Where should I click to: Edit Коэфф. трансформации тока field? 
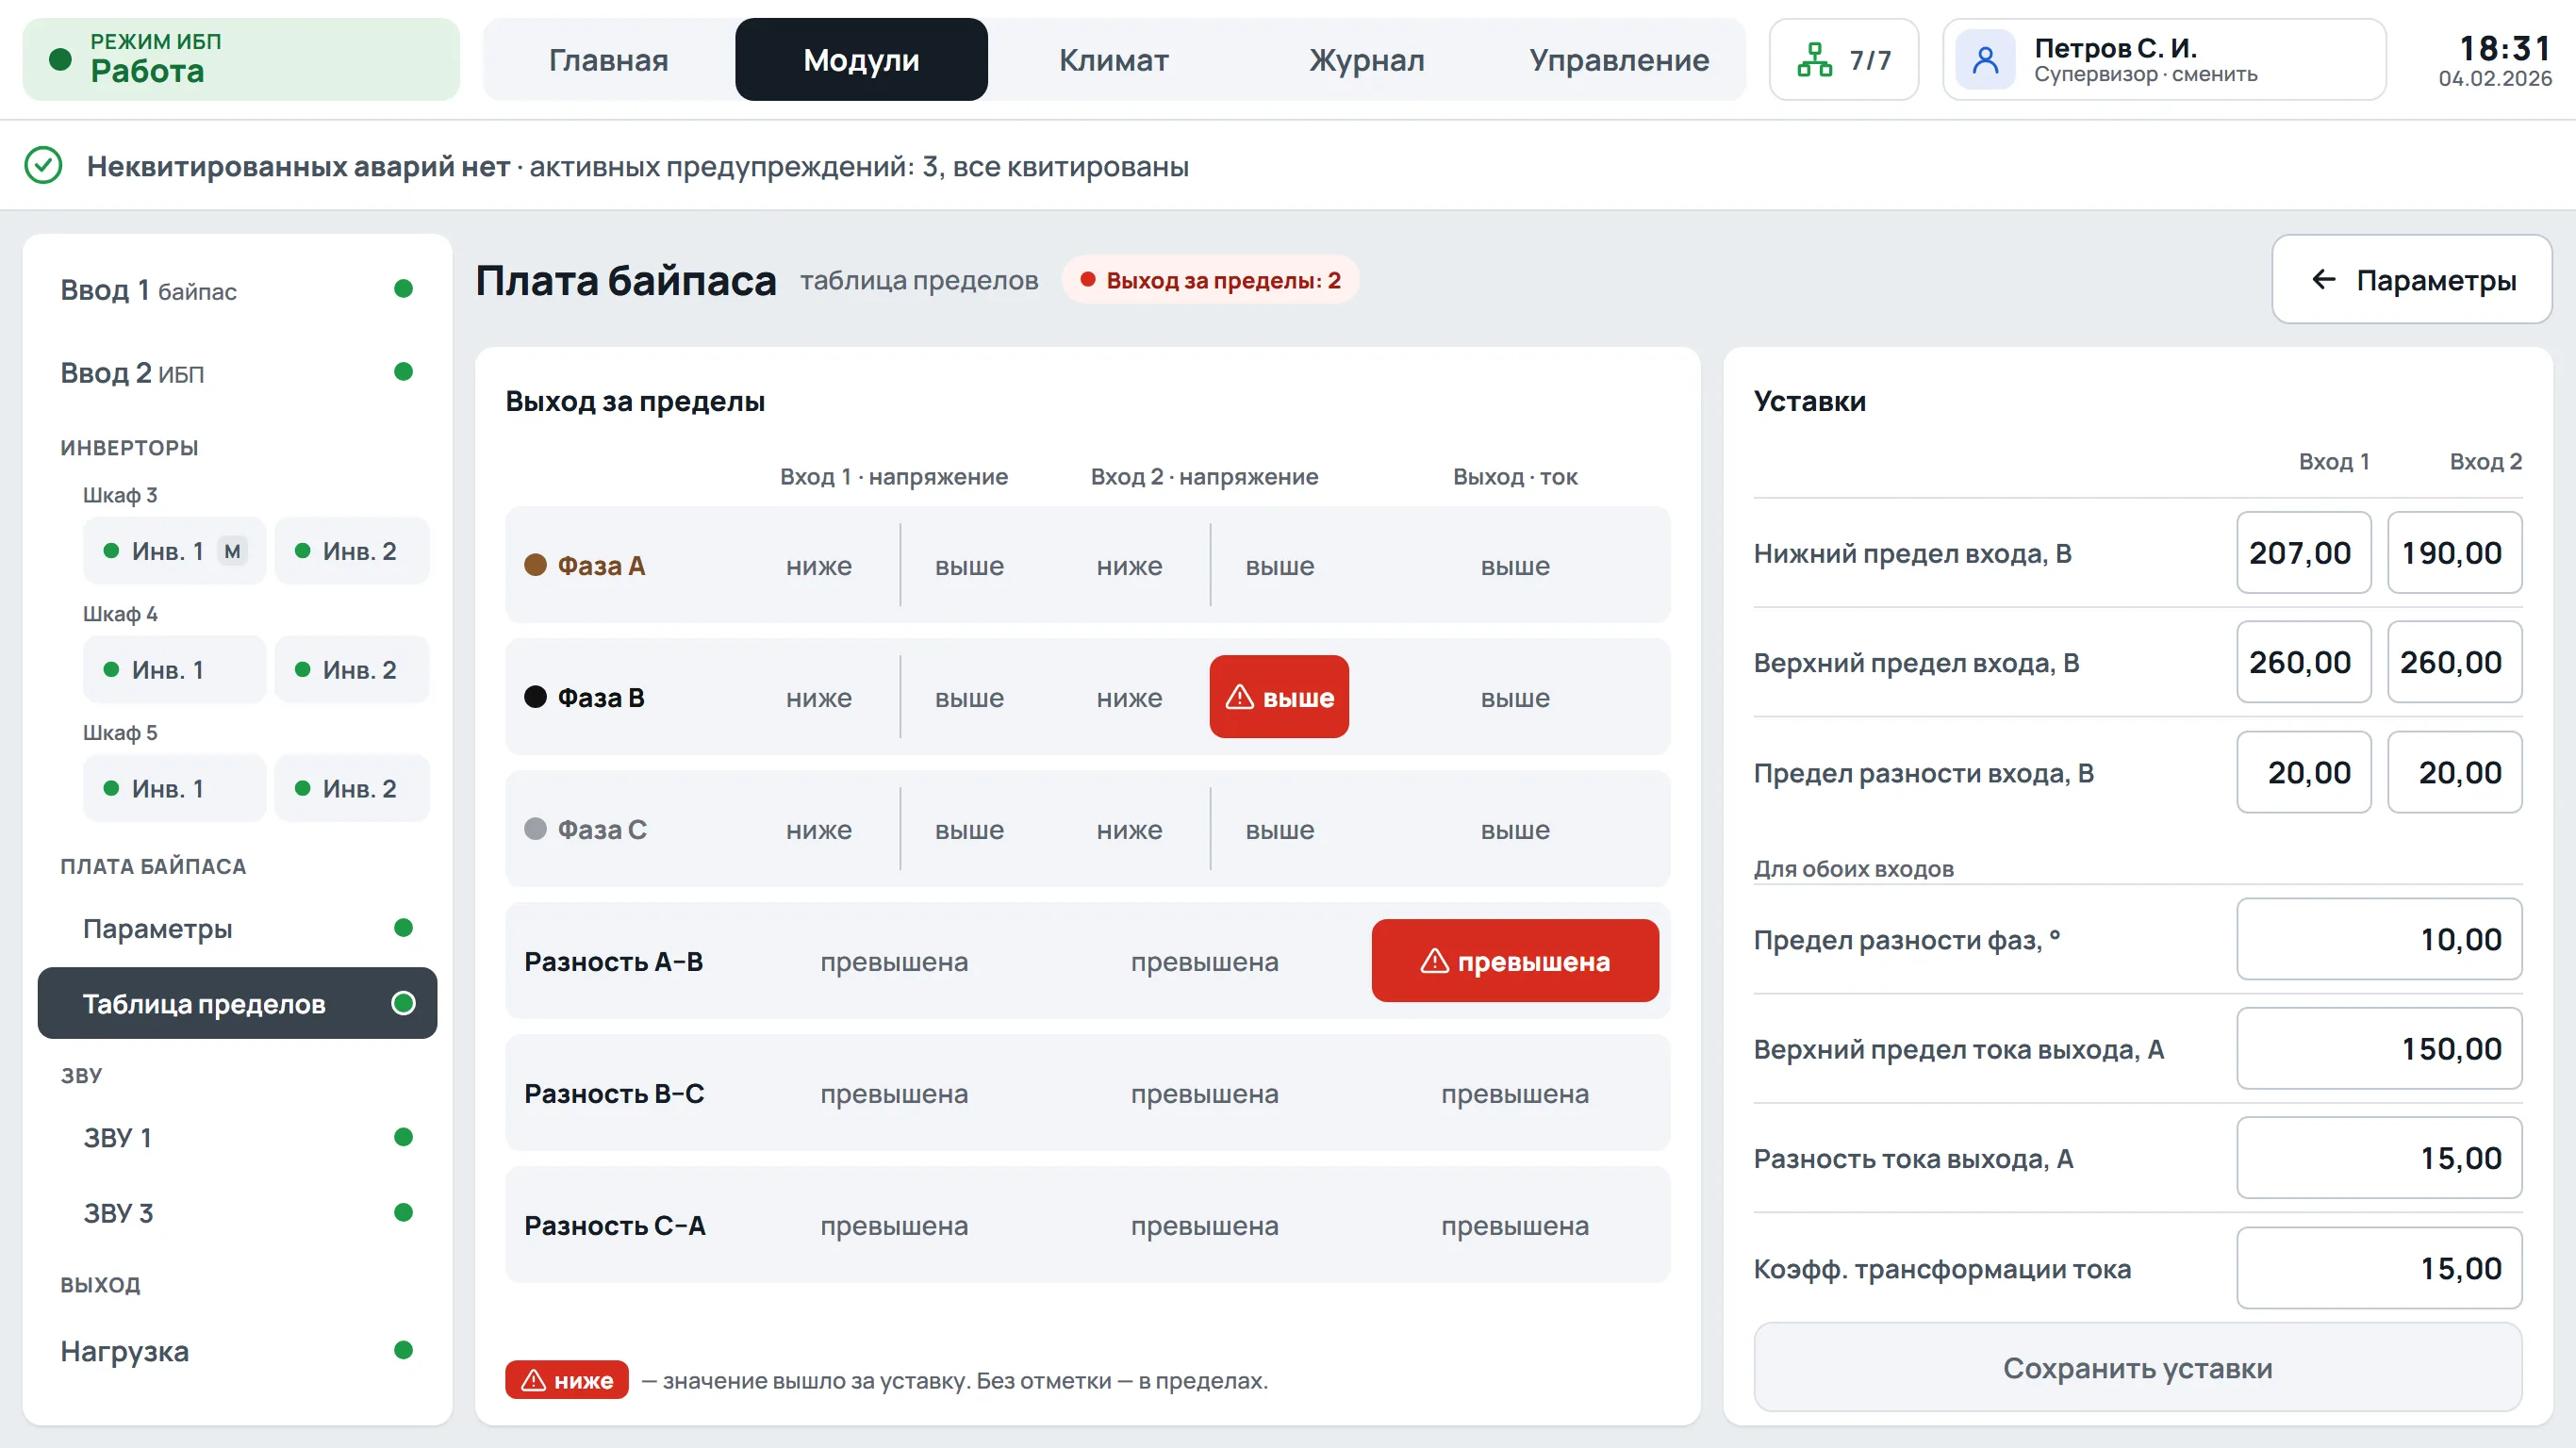click(x=2380, y=1268)
